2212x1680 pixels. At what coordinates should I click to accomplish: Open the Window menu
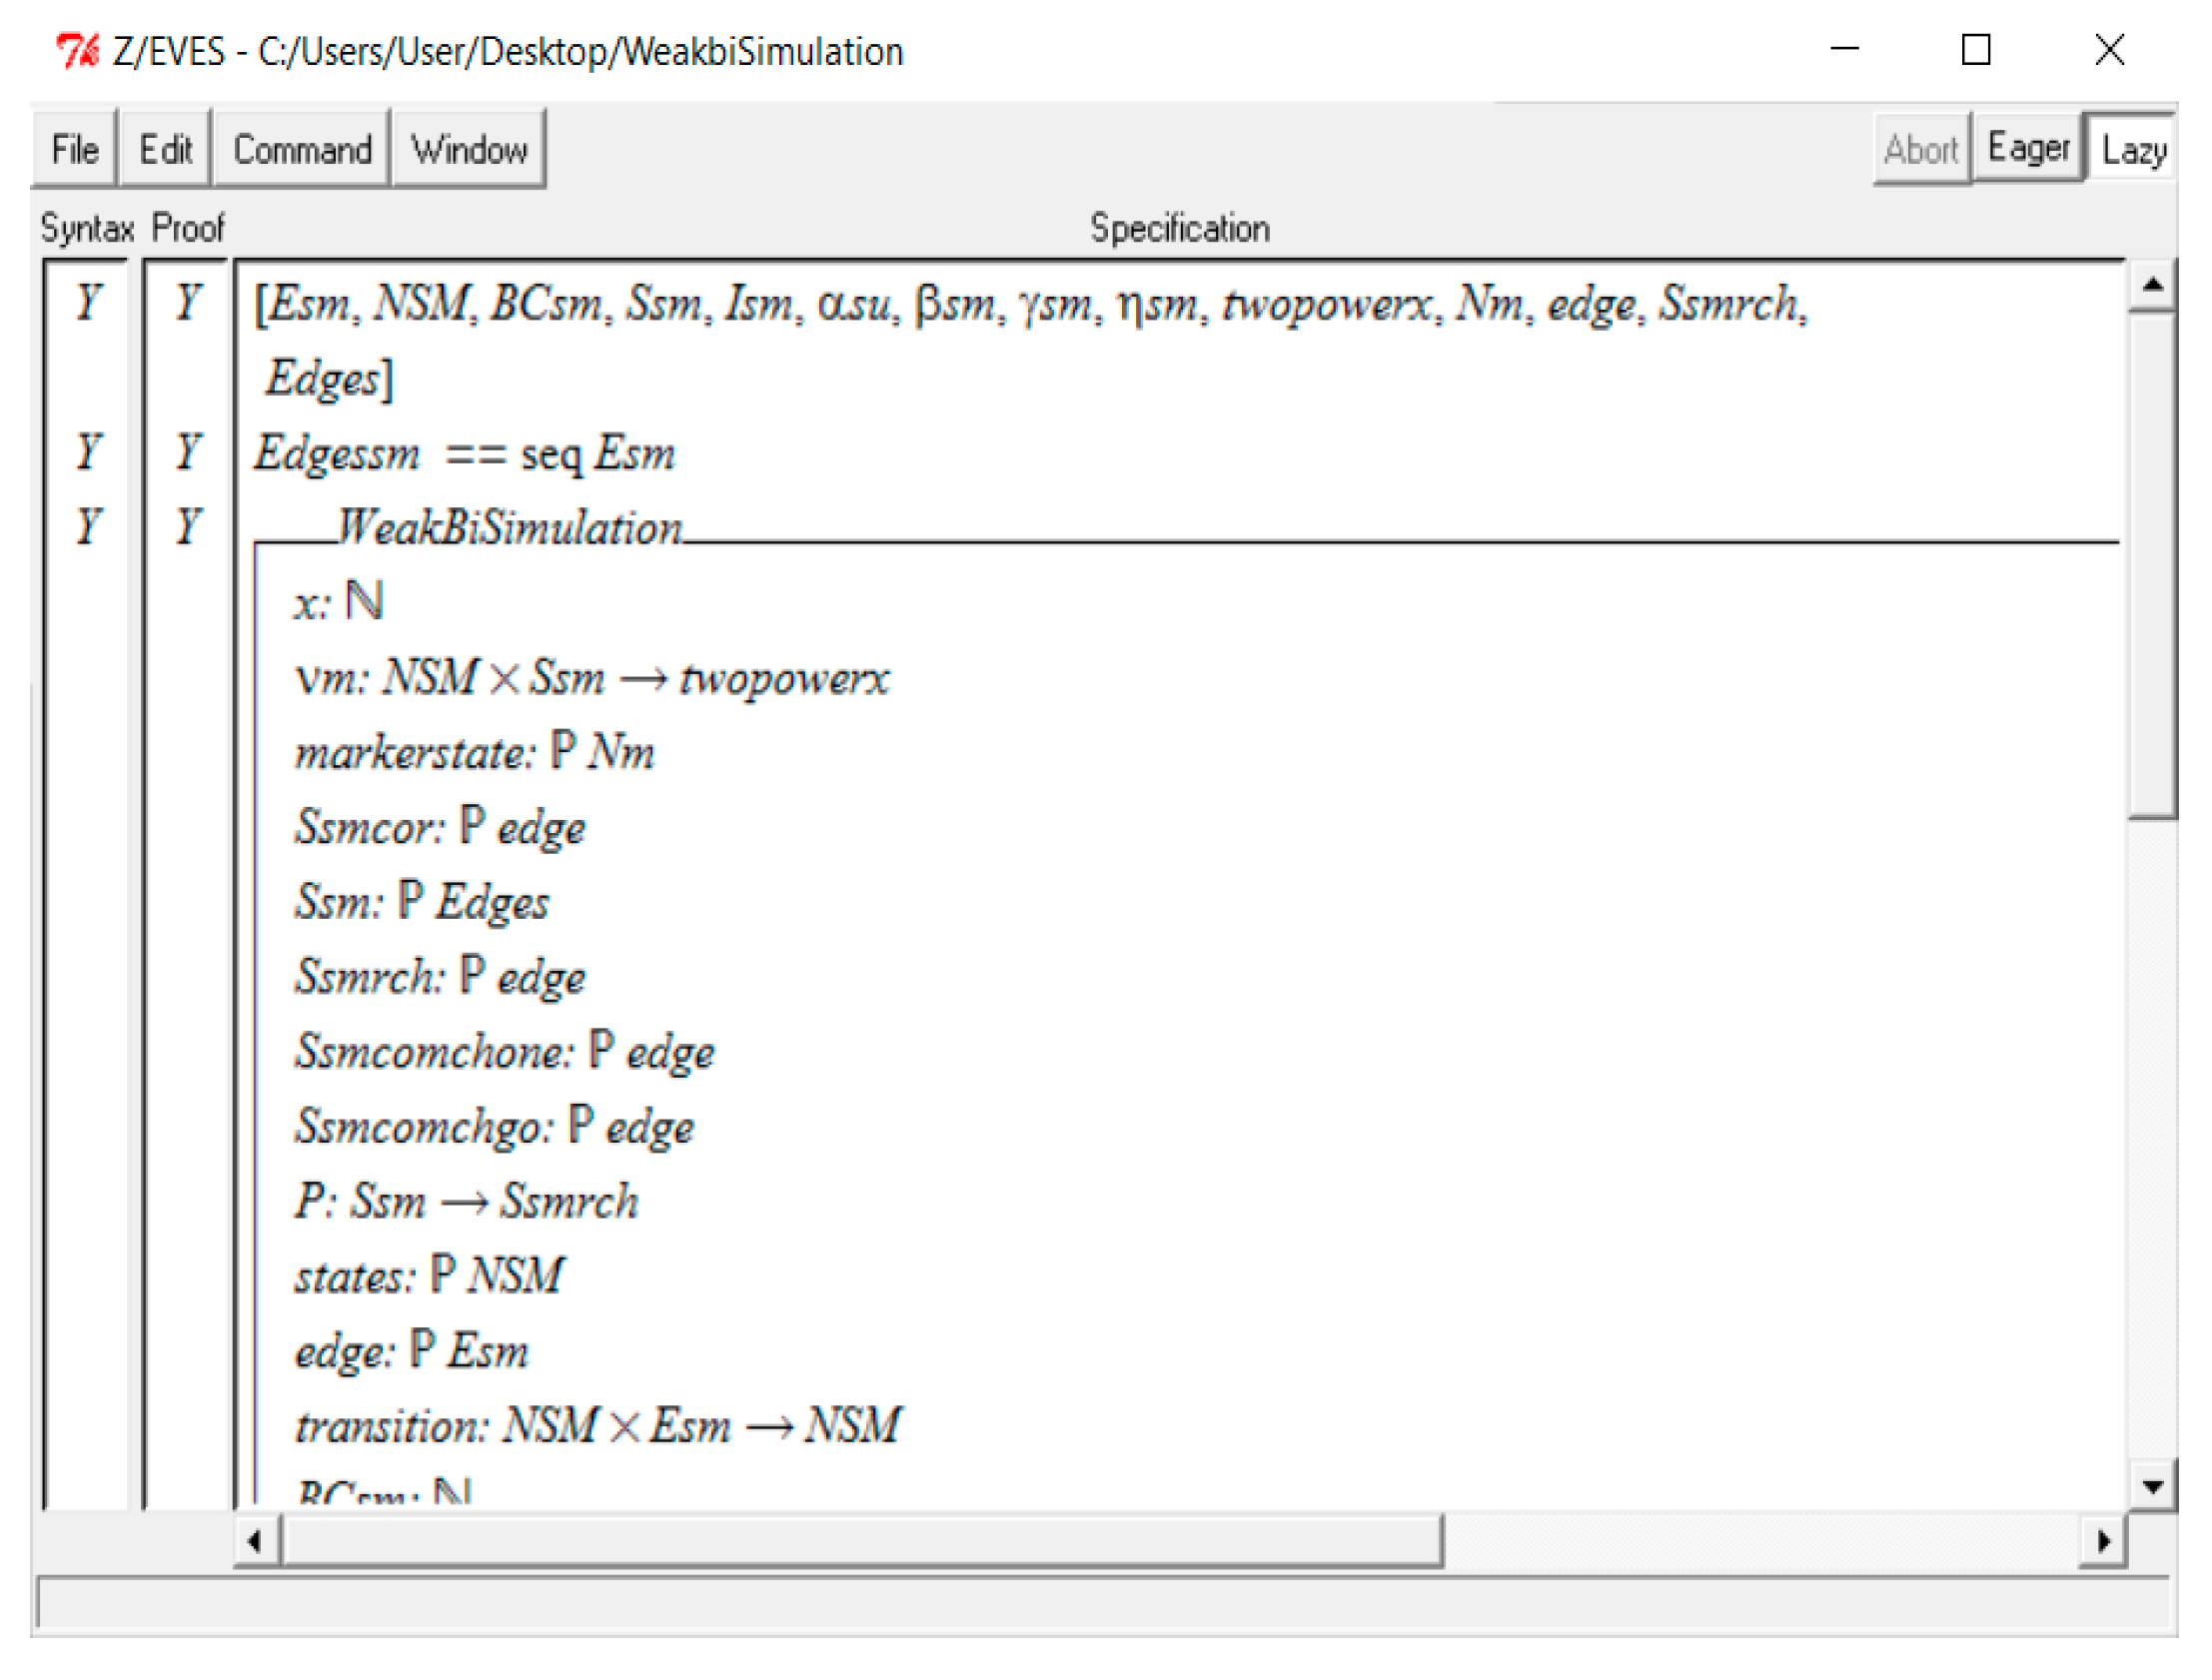469,150
